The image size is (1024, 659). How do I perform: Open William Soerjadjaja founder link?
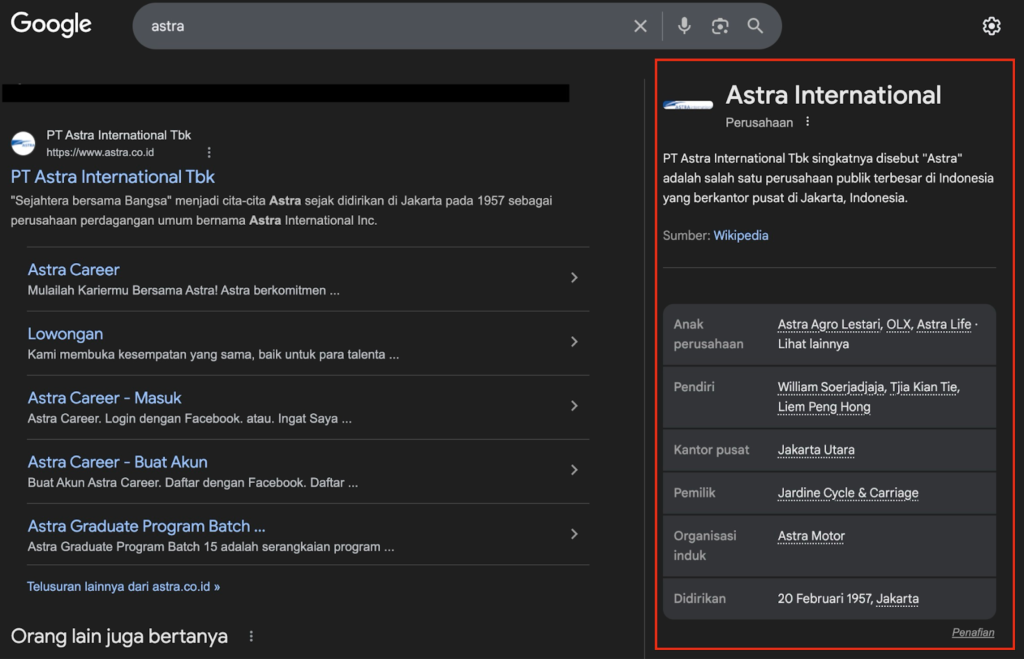click(829, 387)
